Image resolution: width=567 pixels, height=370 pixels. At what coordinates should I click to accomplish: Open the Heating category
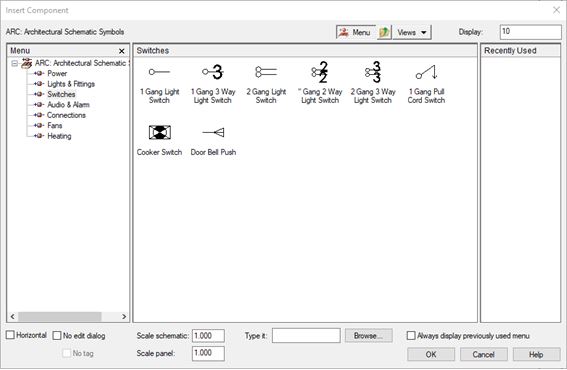click(x=59, y=136)
